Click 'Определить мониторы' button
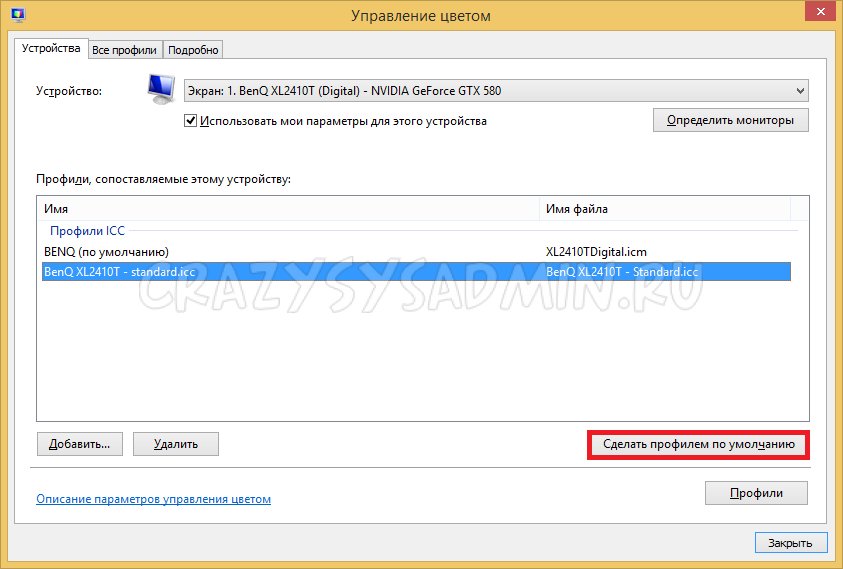 point(730,120)
